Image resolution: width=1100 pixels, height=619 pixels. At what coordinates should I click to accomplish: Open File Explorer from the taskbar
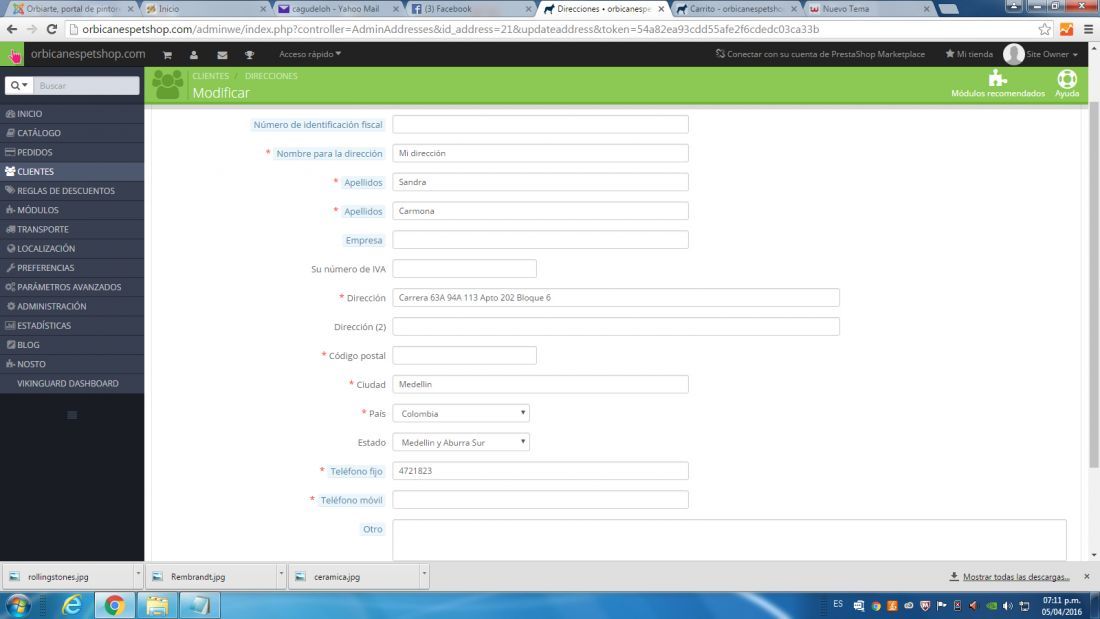point(157,605)
